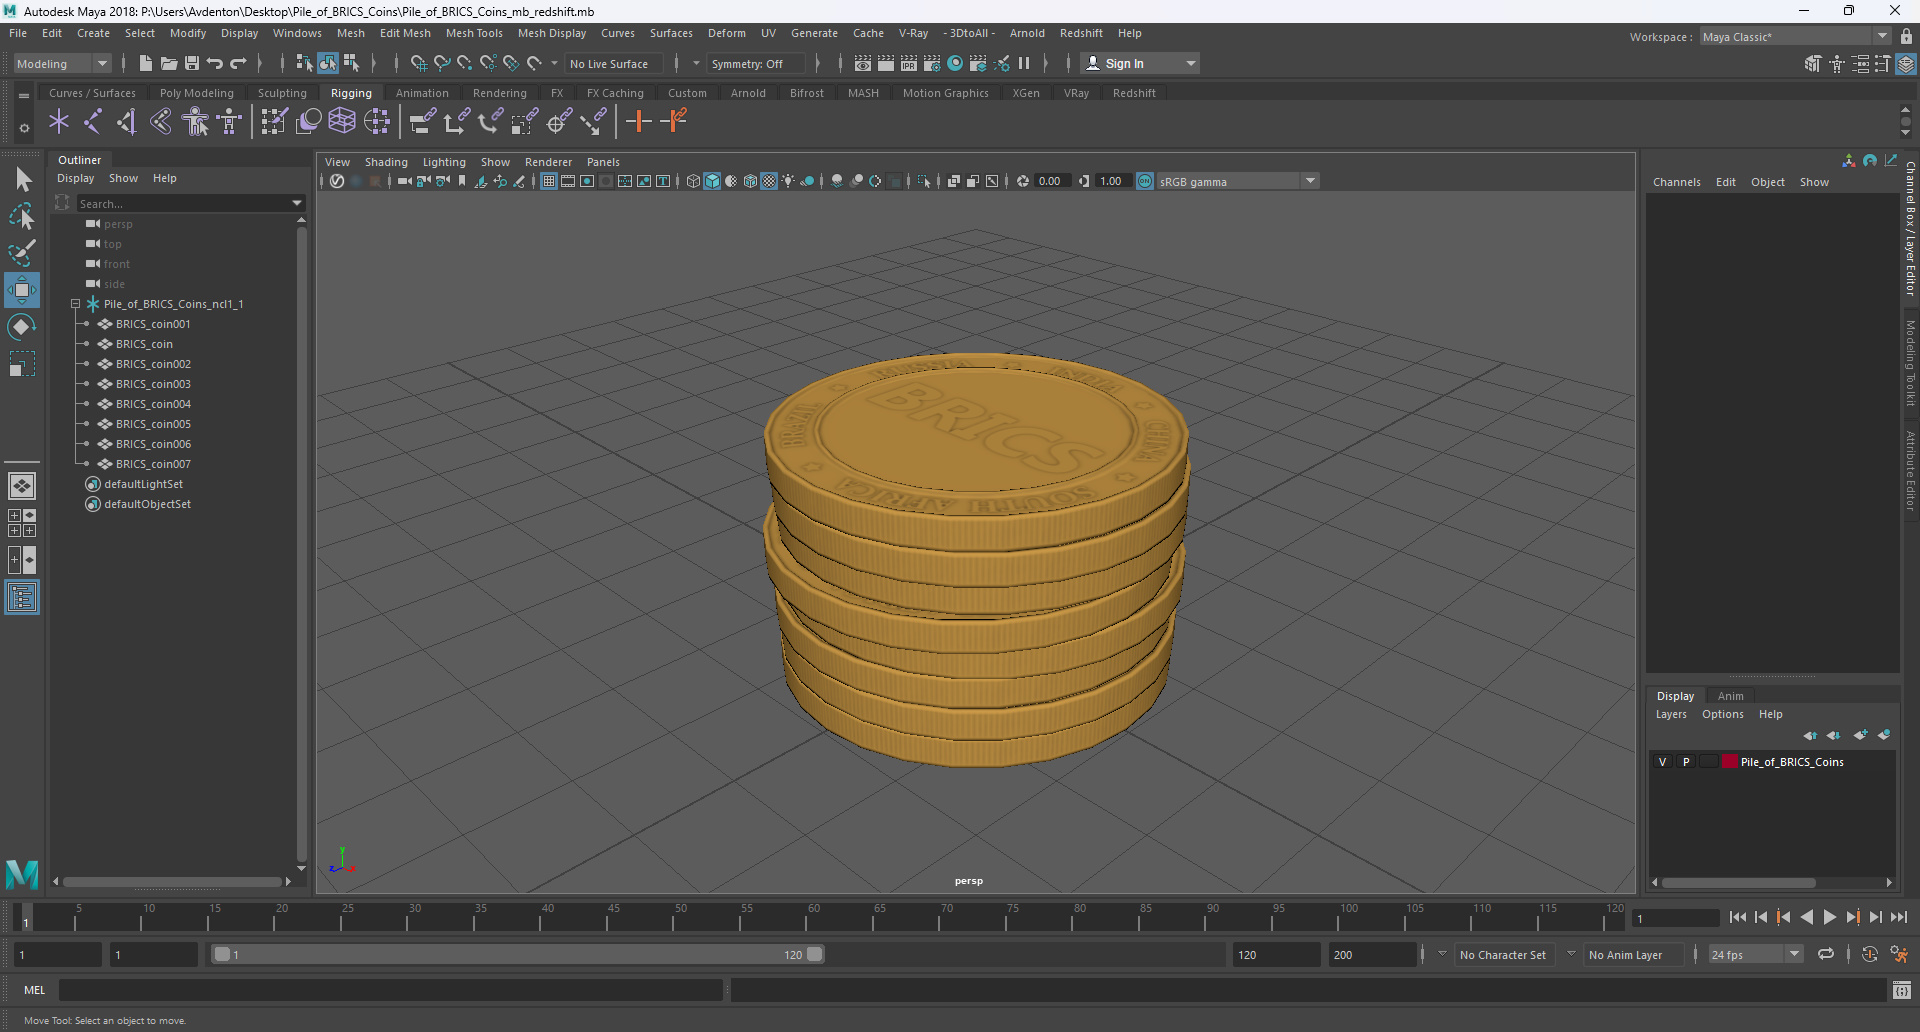
Task: Open the Symmetry: Off dropdown
Action: coord(755,63)
